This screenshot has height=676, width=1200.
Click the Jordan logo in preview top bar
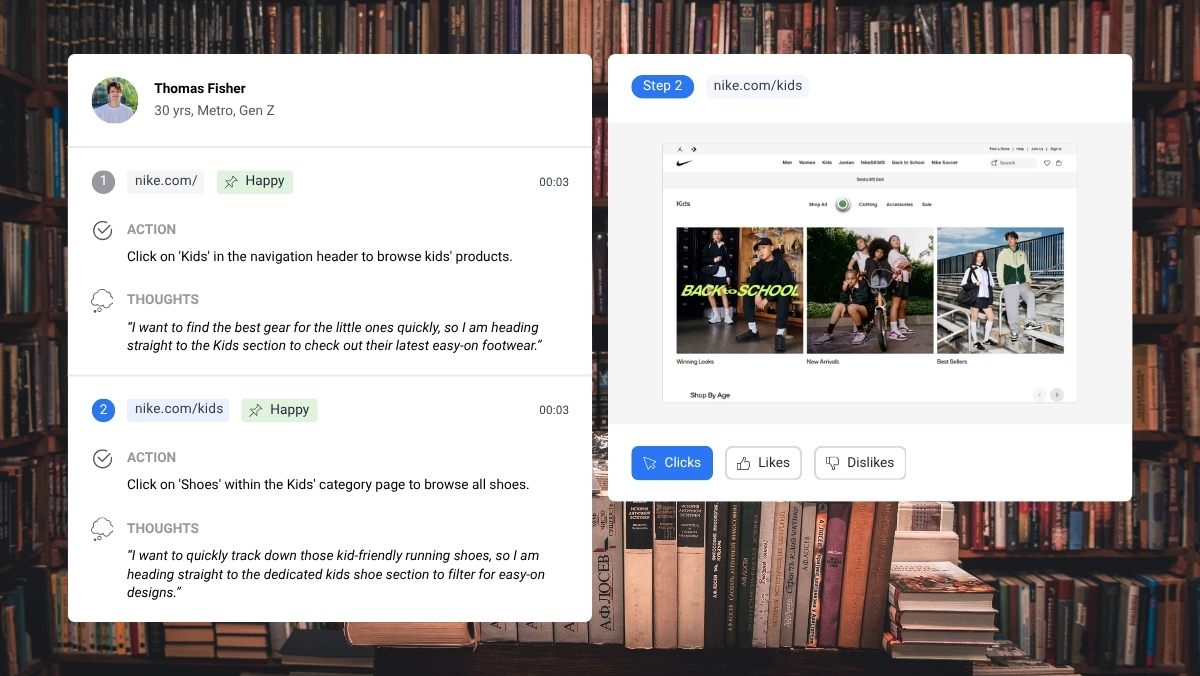coord(680,149)
